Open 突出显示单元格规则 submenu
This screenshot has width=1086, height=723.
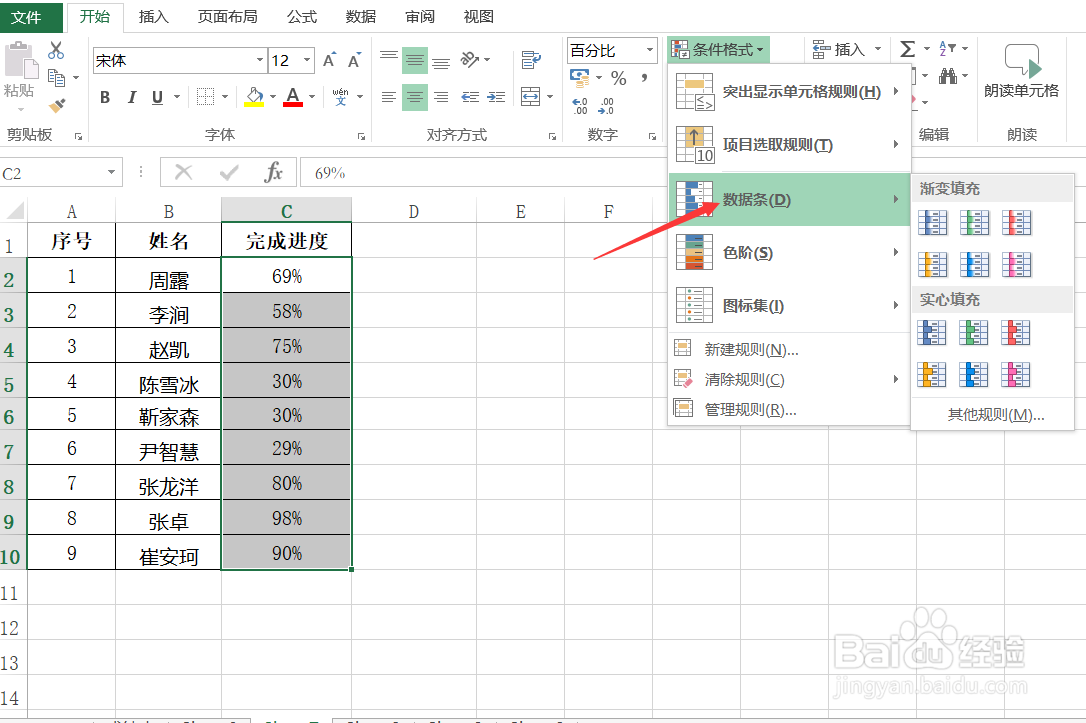point(789,91)
